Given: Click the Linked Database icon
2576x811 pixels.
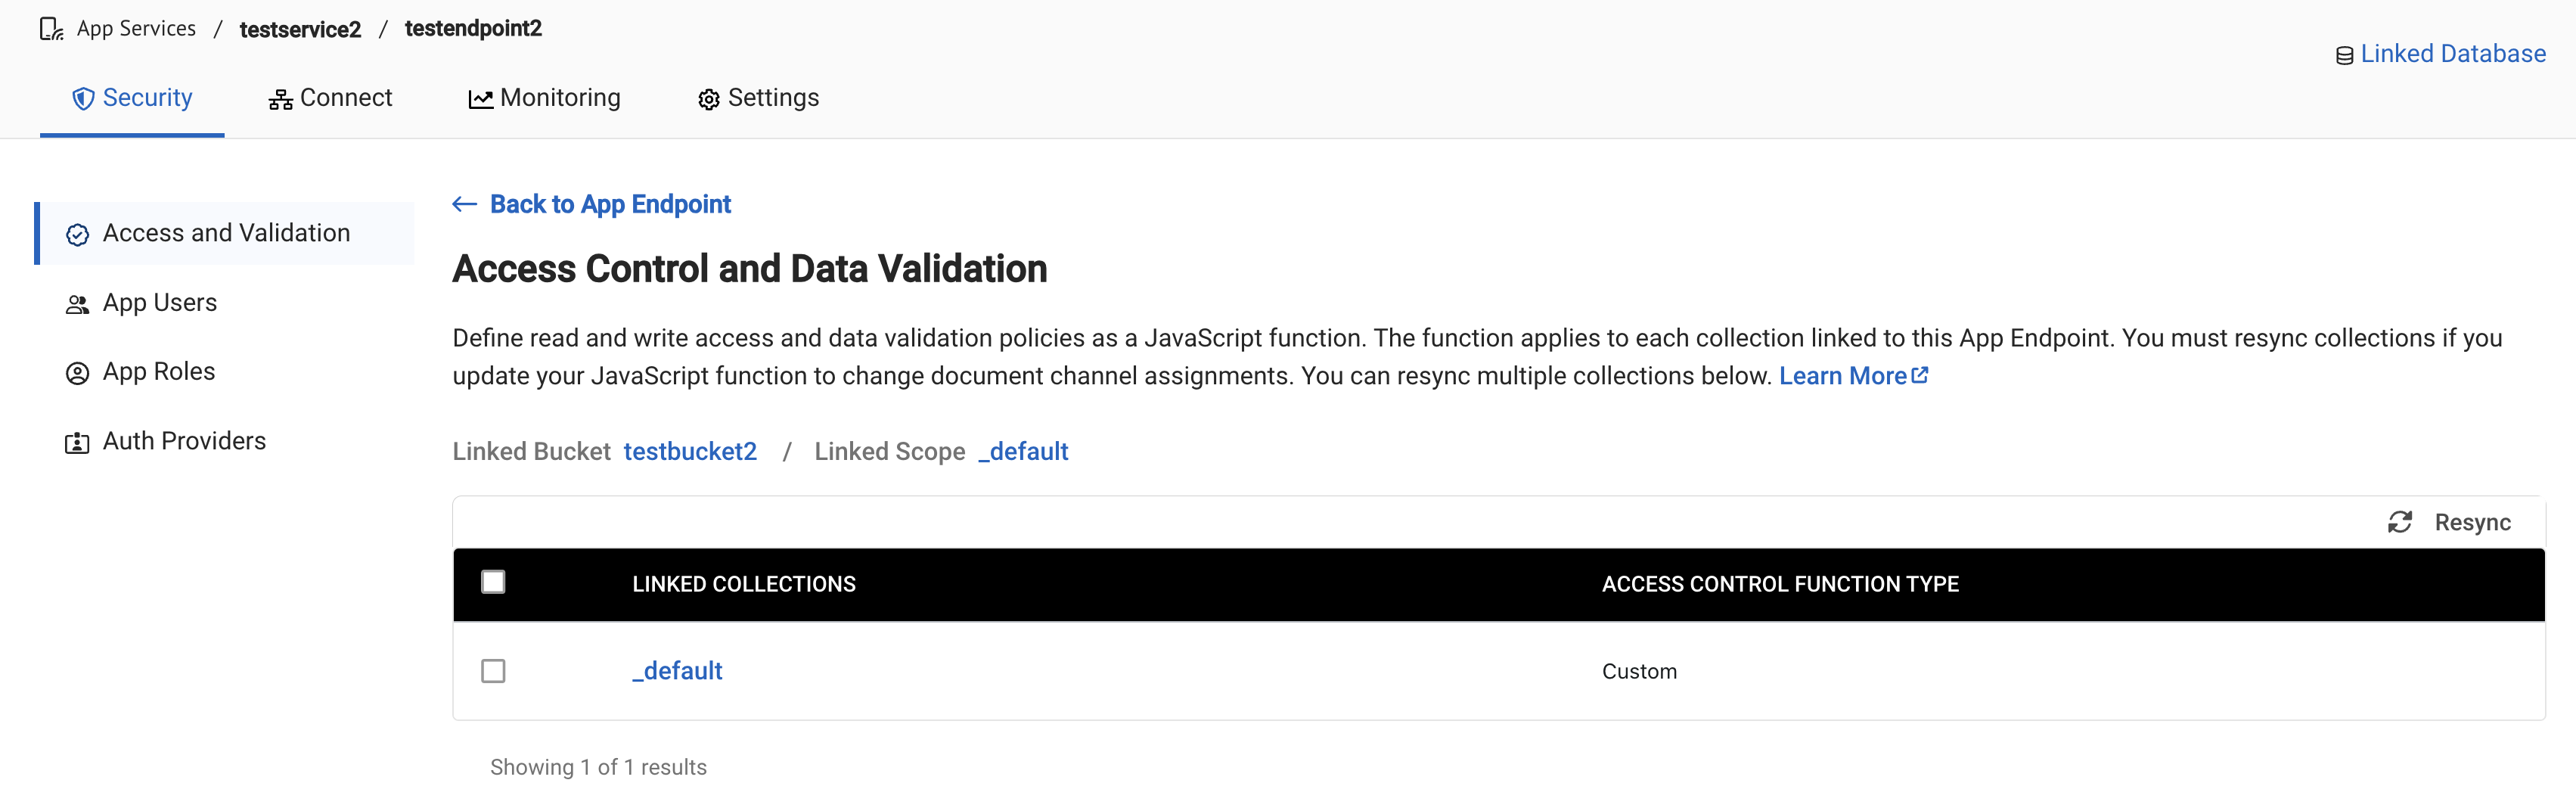Looking at the screenshot, I should tap(2343, 54).
